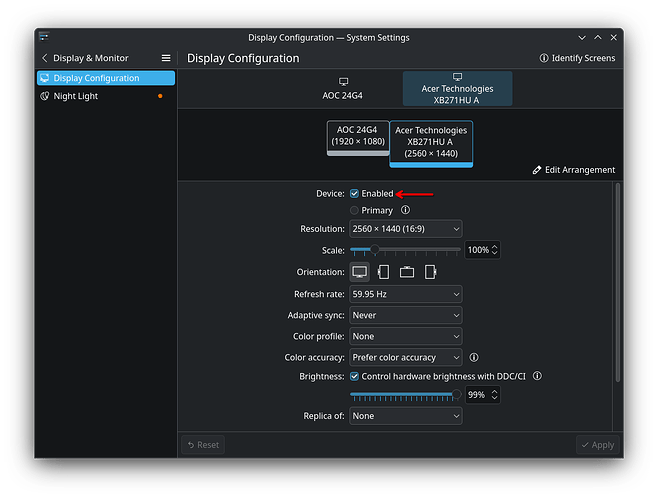Click info icon next to Color accuracy
The height and width of the screenshot is (499, 658).
(x=474, y=357)
